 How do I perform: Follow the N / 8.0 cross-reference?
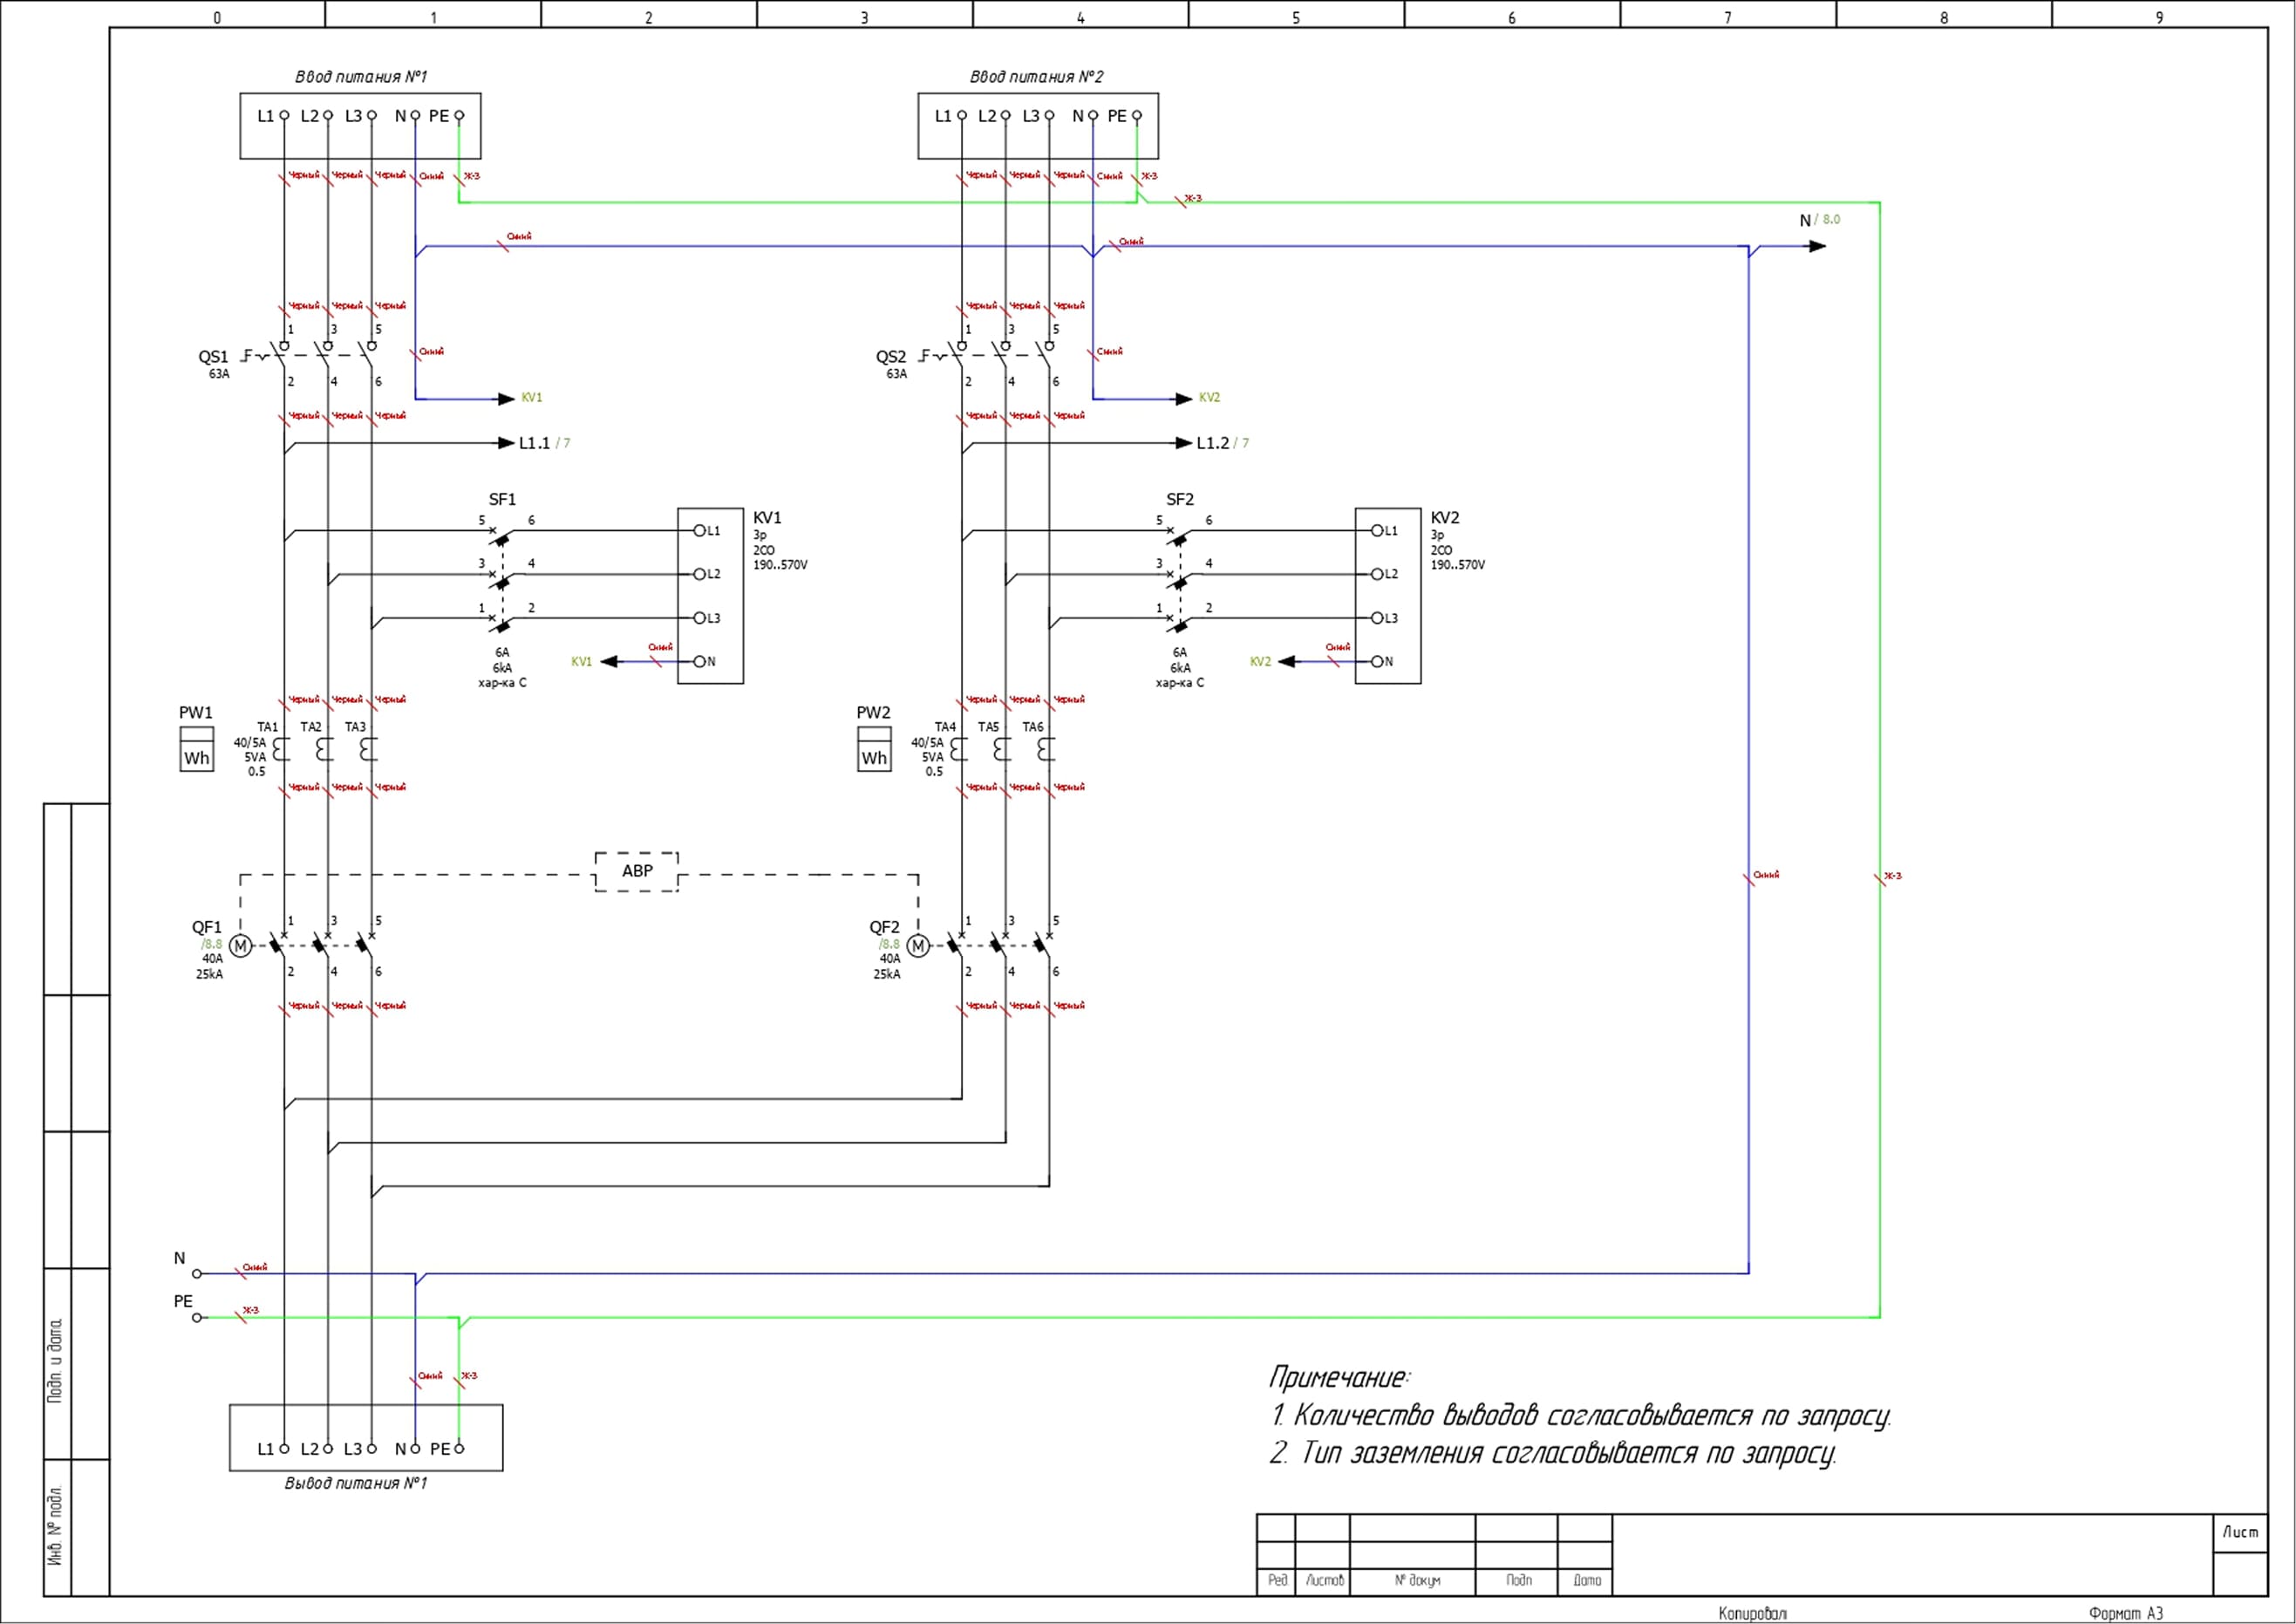pyautogui.click(x=1819, y=220)
